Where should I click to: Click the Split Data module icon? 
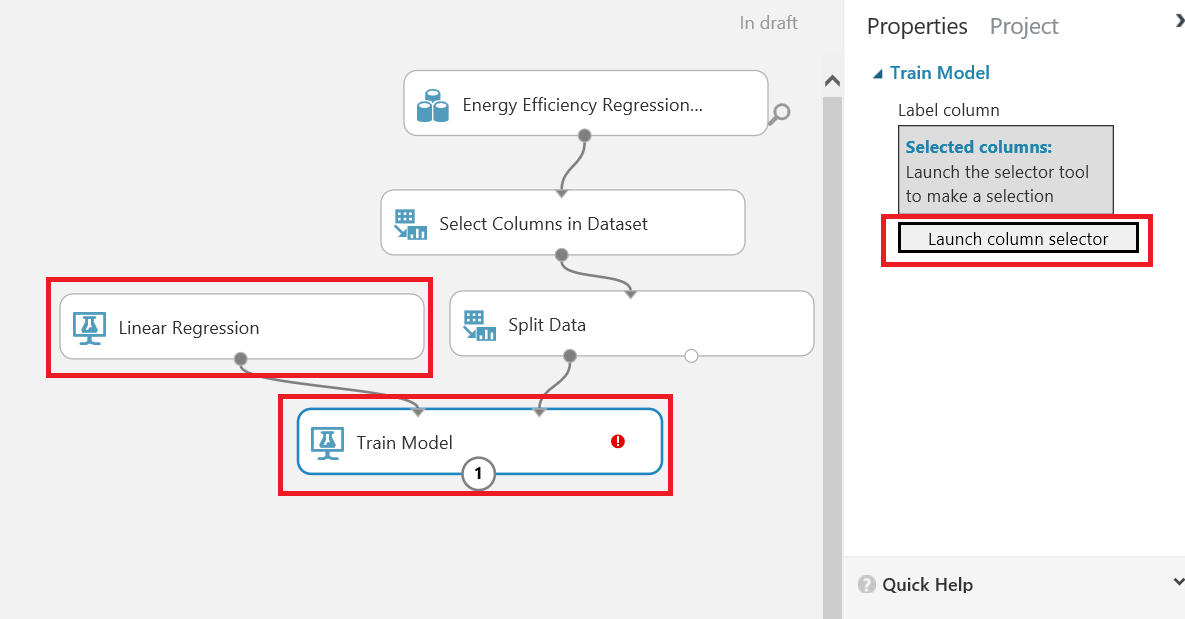pyautogui.click(x=479, y=324)
